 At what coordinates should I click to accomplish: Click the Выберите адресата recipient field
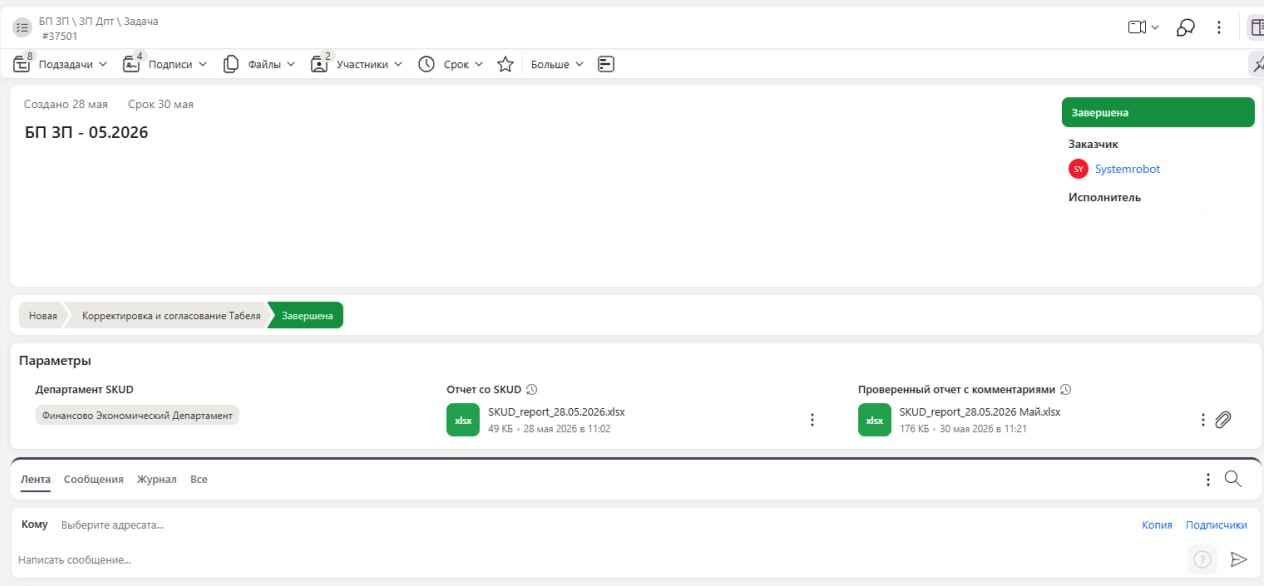pos(112,525)
